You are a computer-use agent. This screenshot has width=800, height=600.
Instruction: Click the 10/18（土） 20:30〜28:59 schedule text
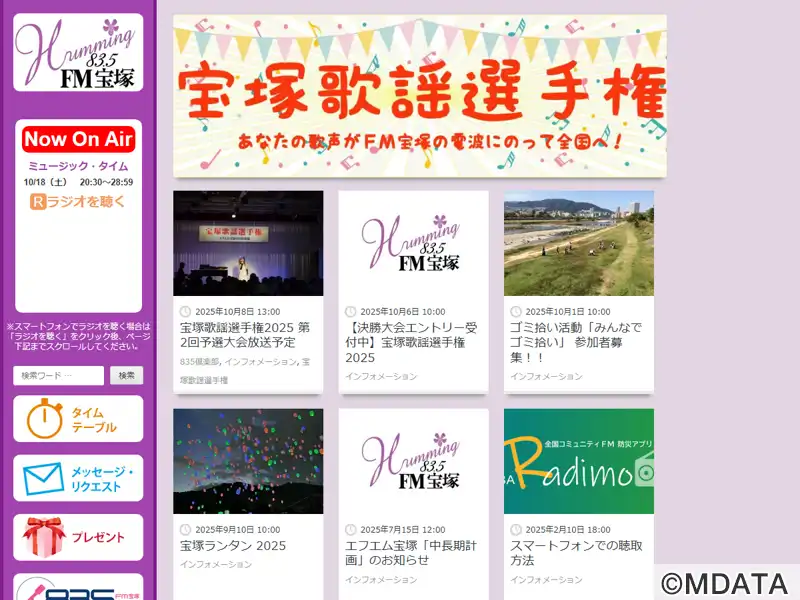(78, 182)
